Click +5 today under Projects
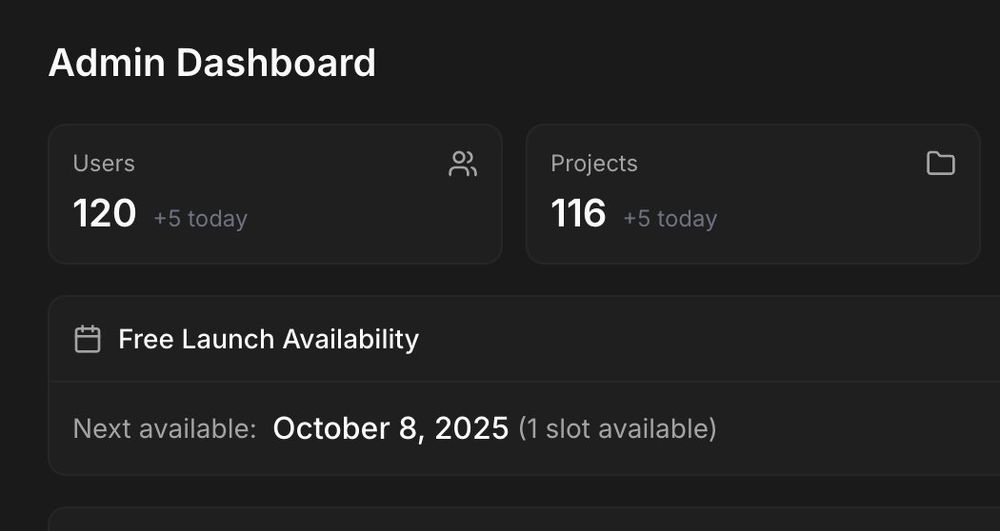1000x531 pixels. tap(670, 218)
